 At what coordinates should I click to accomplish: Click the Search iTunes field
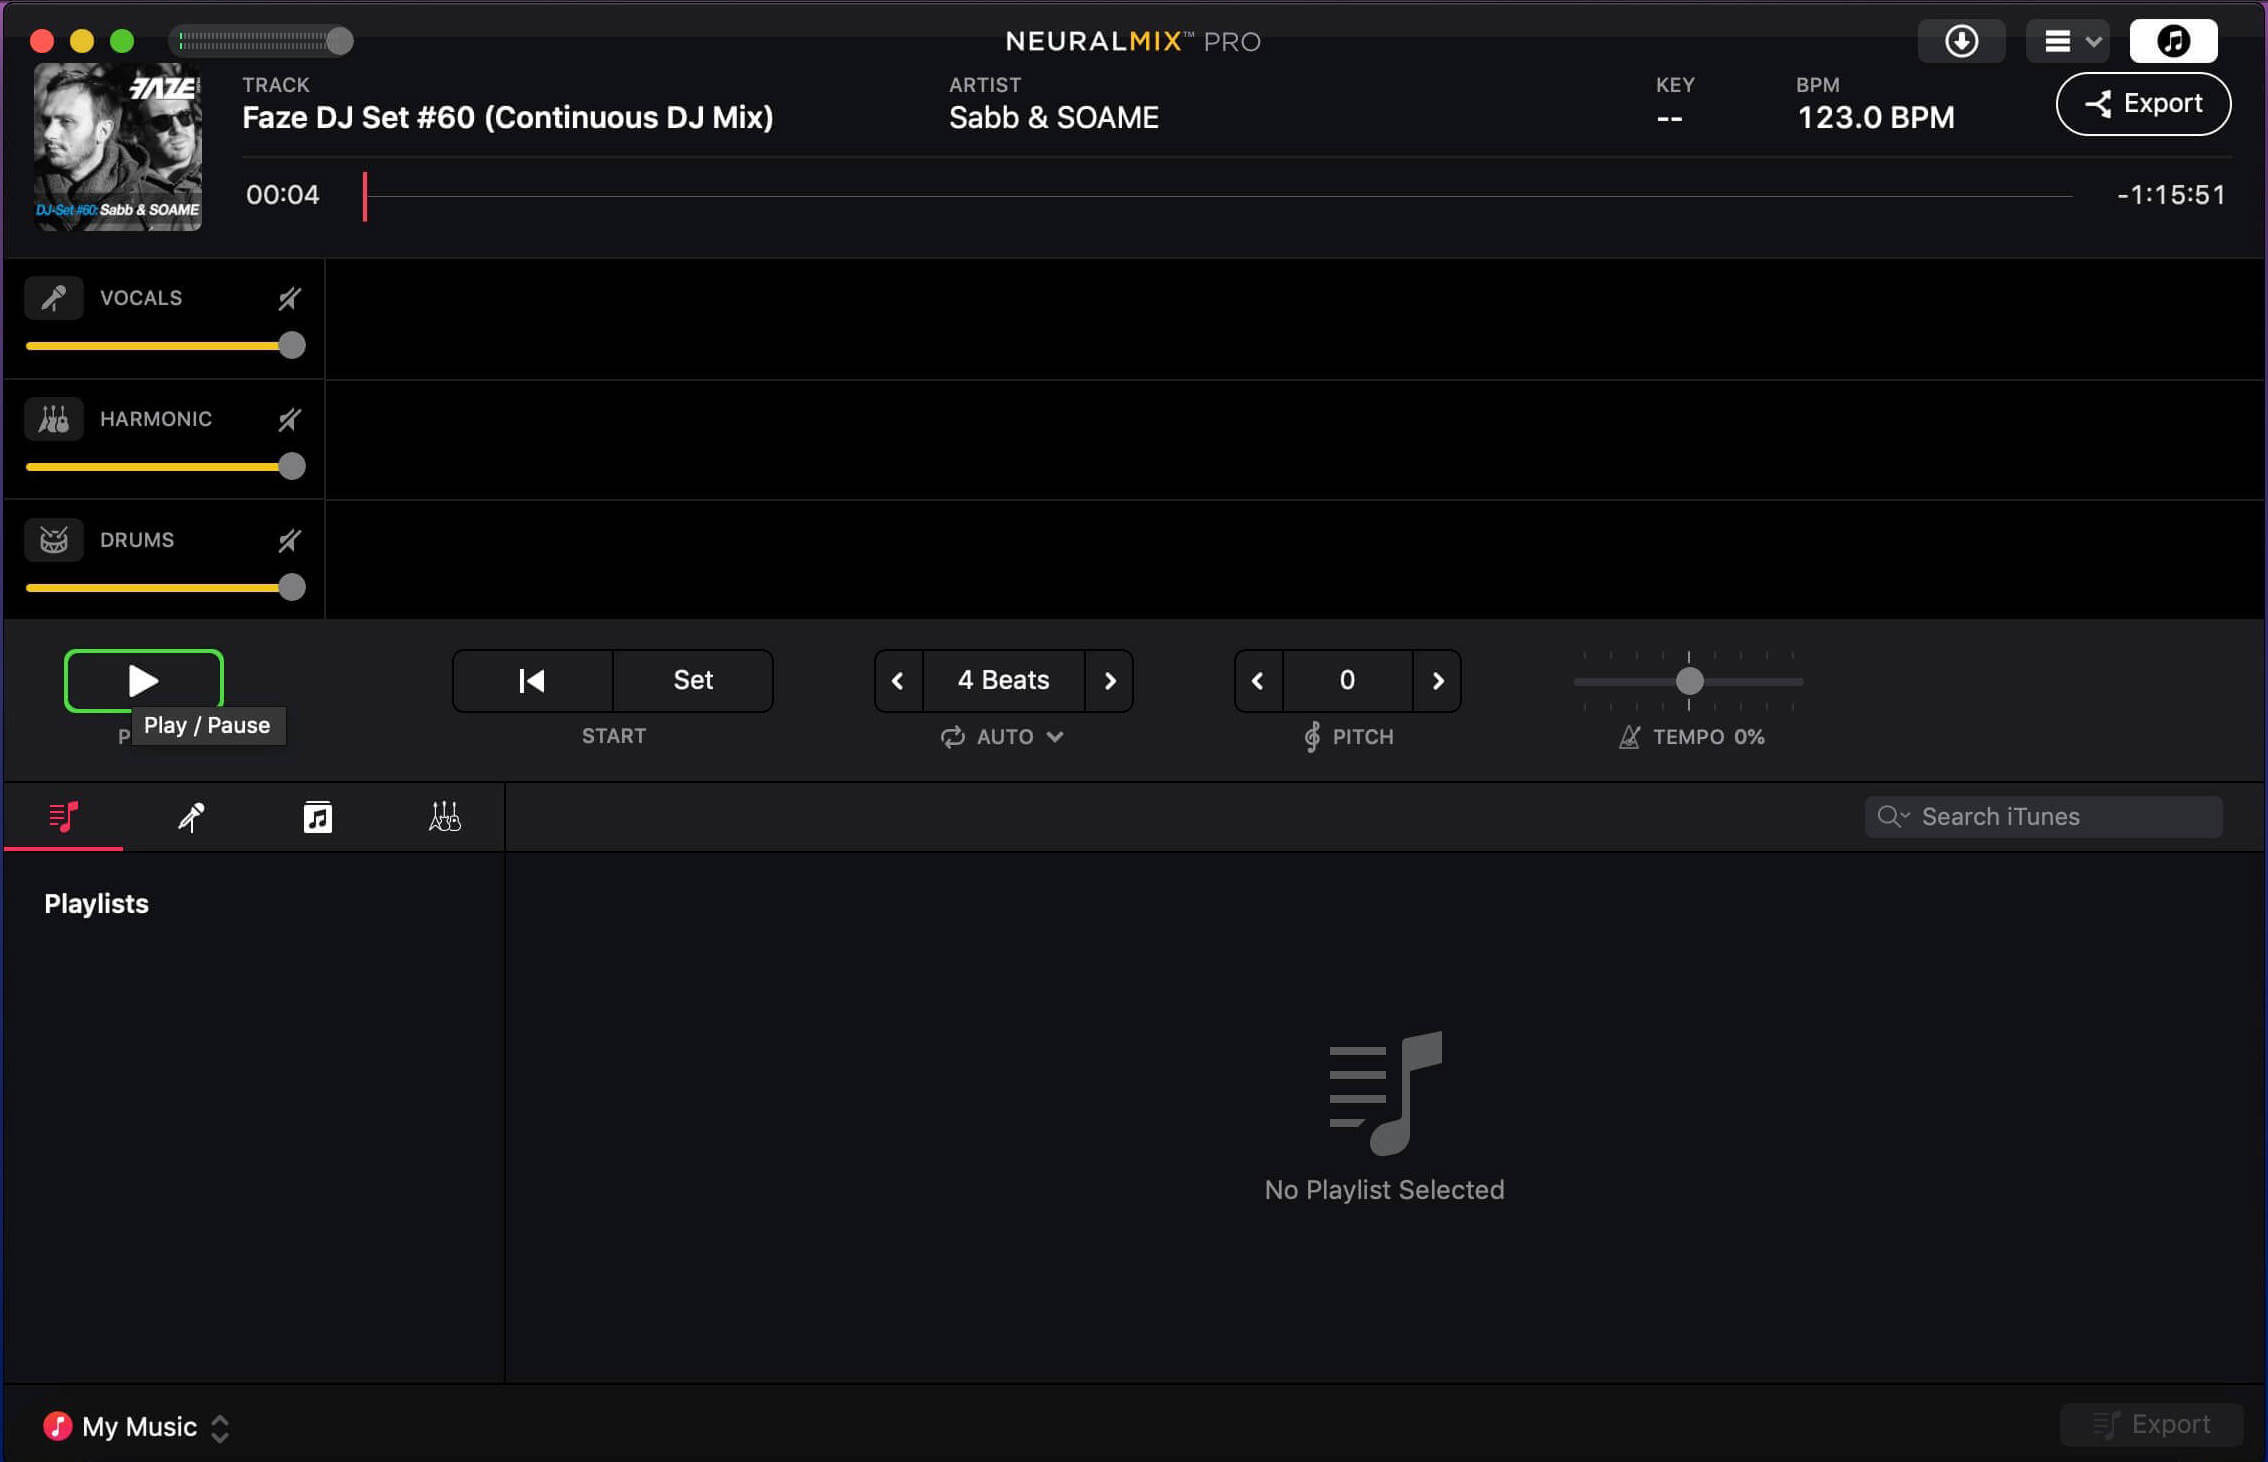tap(2044, 817)
